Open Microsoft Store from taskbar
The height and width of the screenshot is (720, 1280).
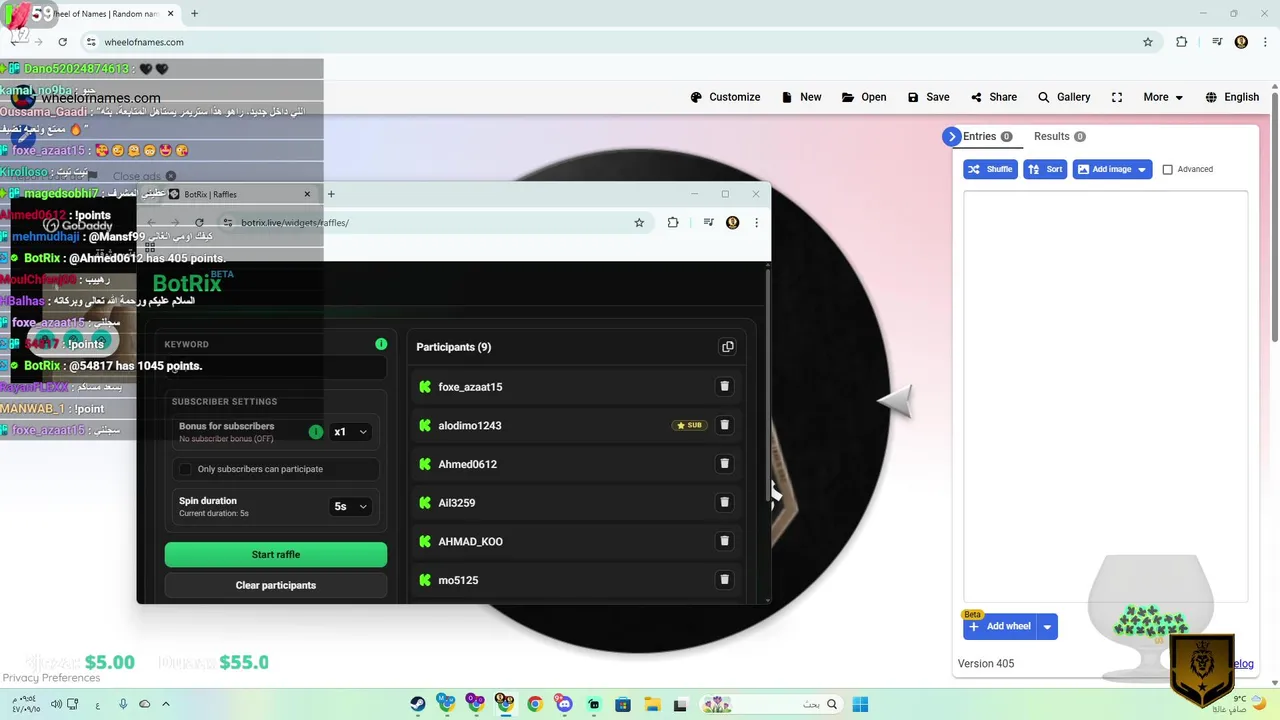pos(623,704)
